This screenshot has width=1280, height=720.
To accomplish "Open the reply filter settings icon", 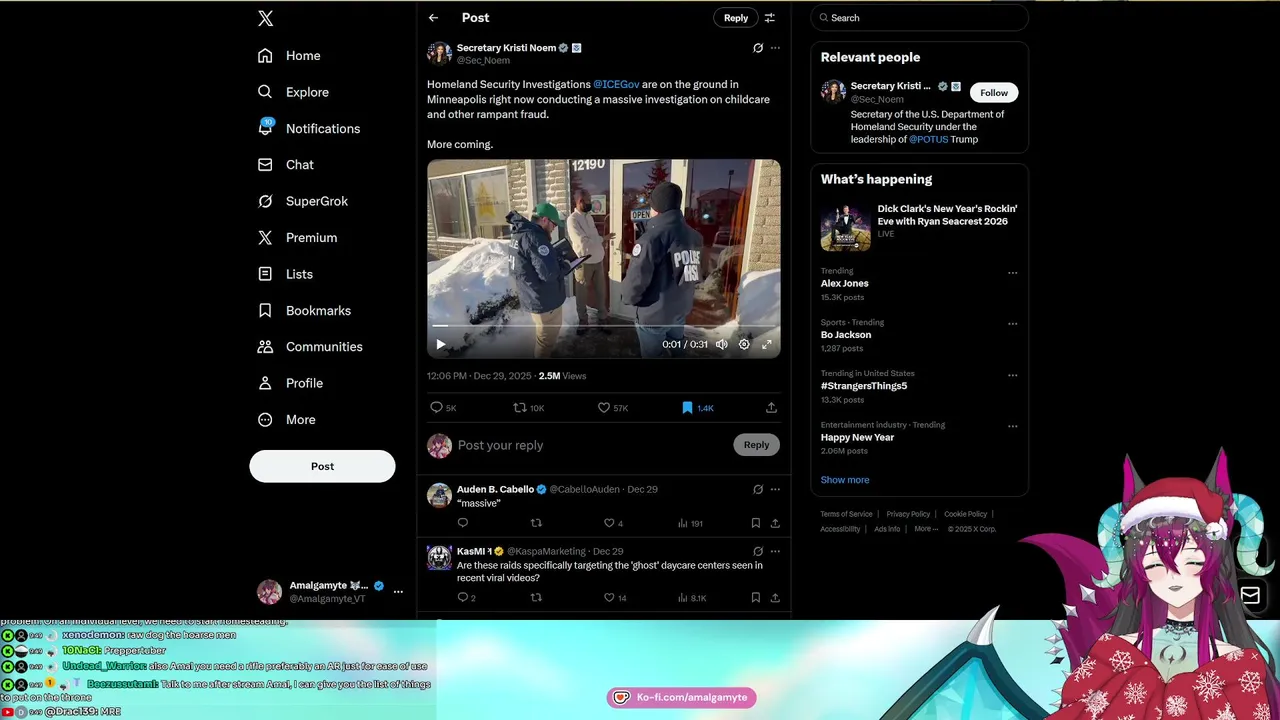I will (x=769, y=18).
